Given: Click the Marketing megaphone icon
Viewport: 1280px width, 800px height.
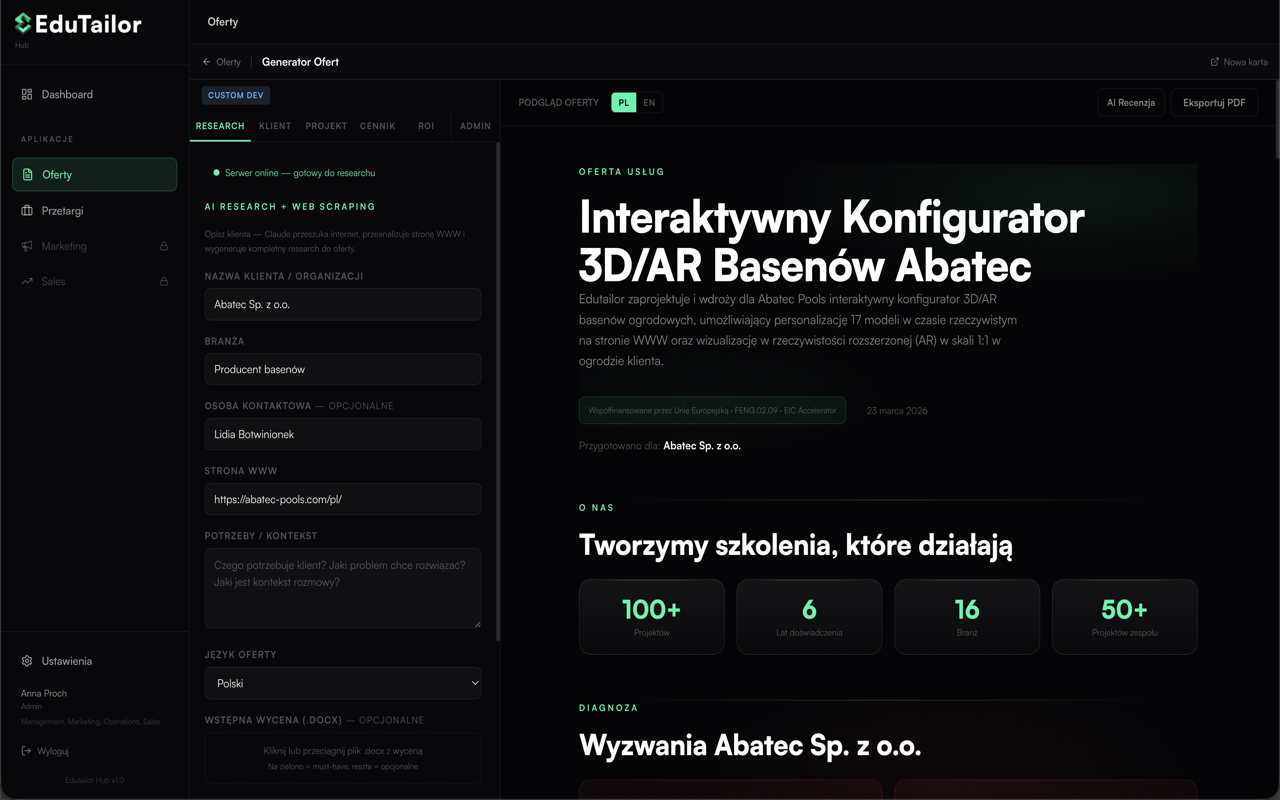Looking at the screenshot, I should click(27, 246).
